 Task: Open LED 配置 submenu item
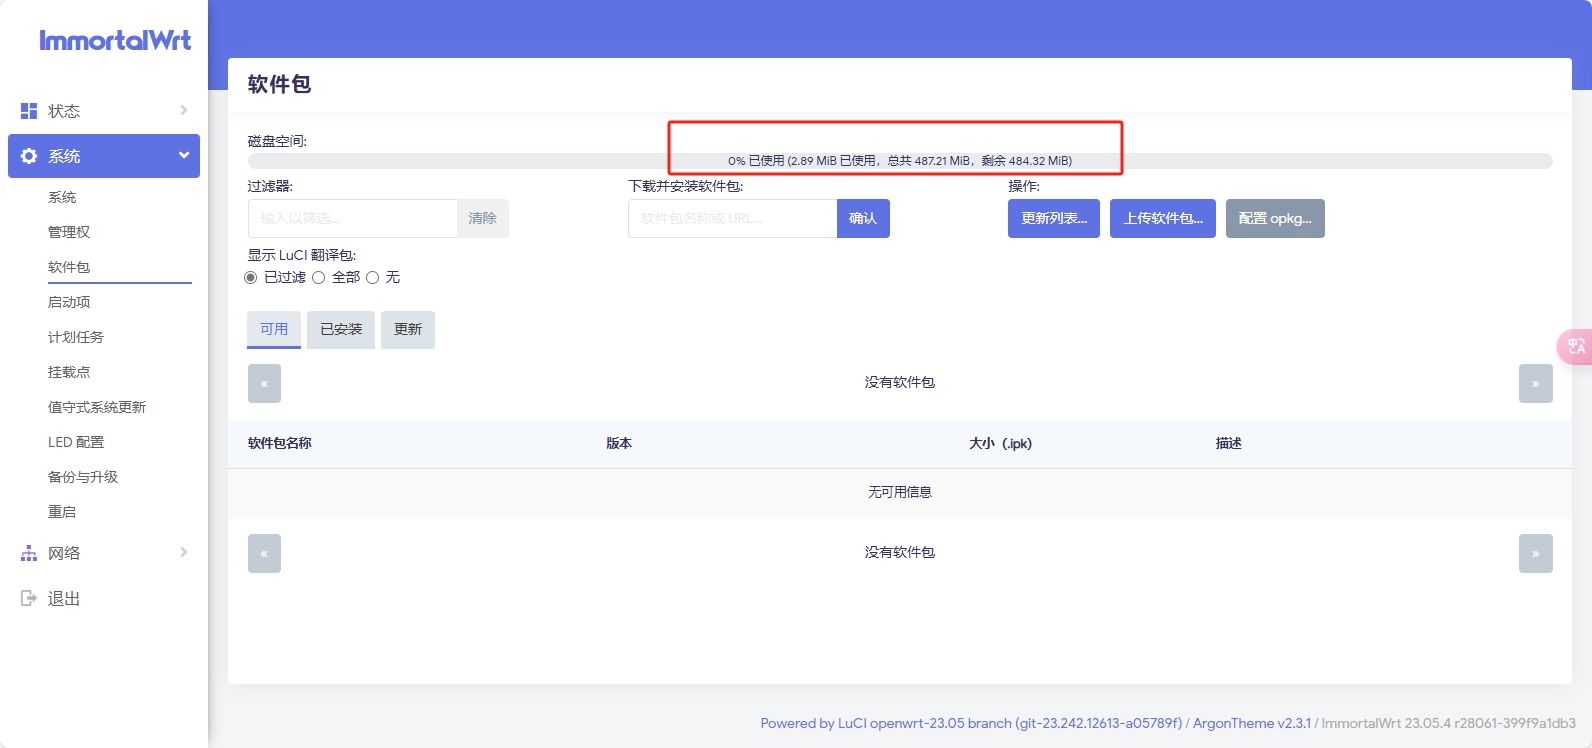[x=76, y=442]
